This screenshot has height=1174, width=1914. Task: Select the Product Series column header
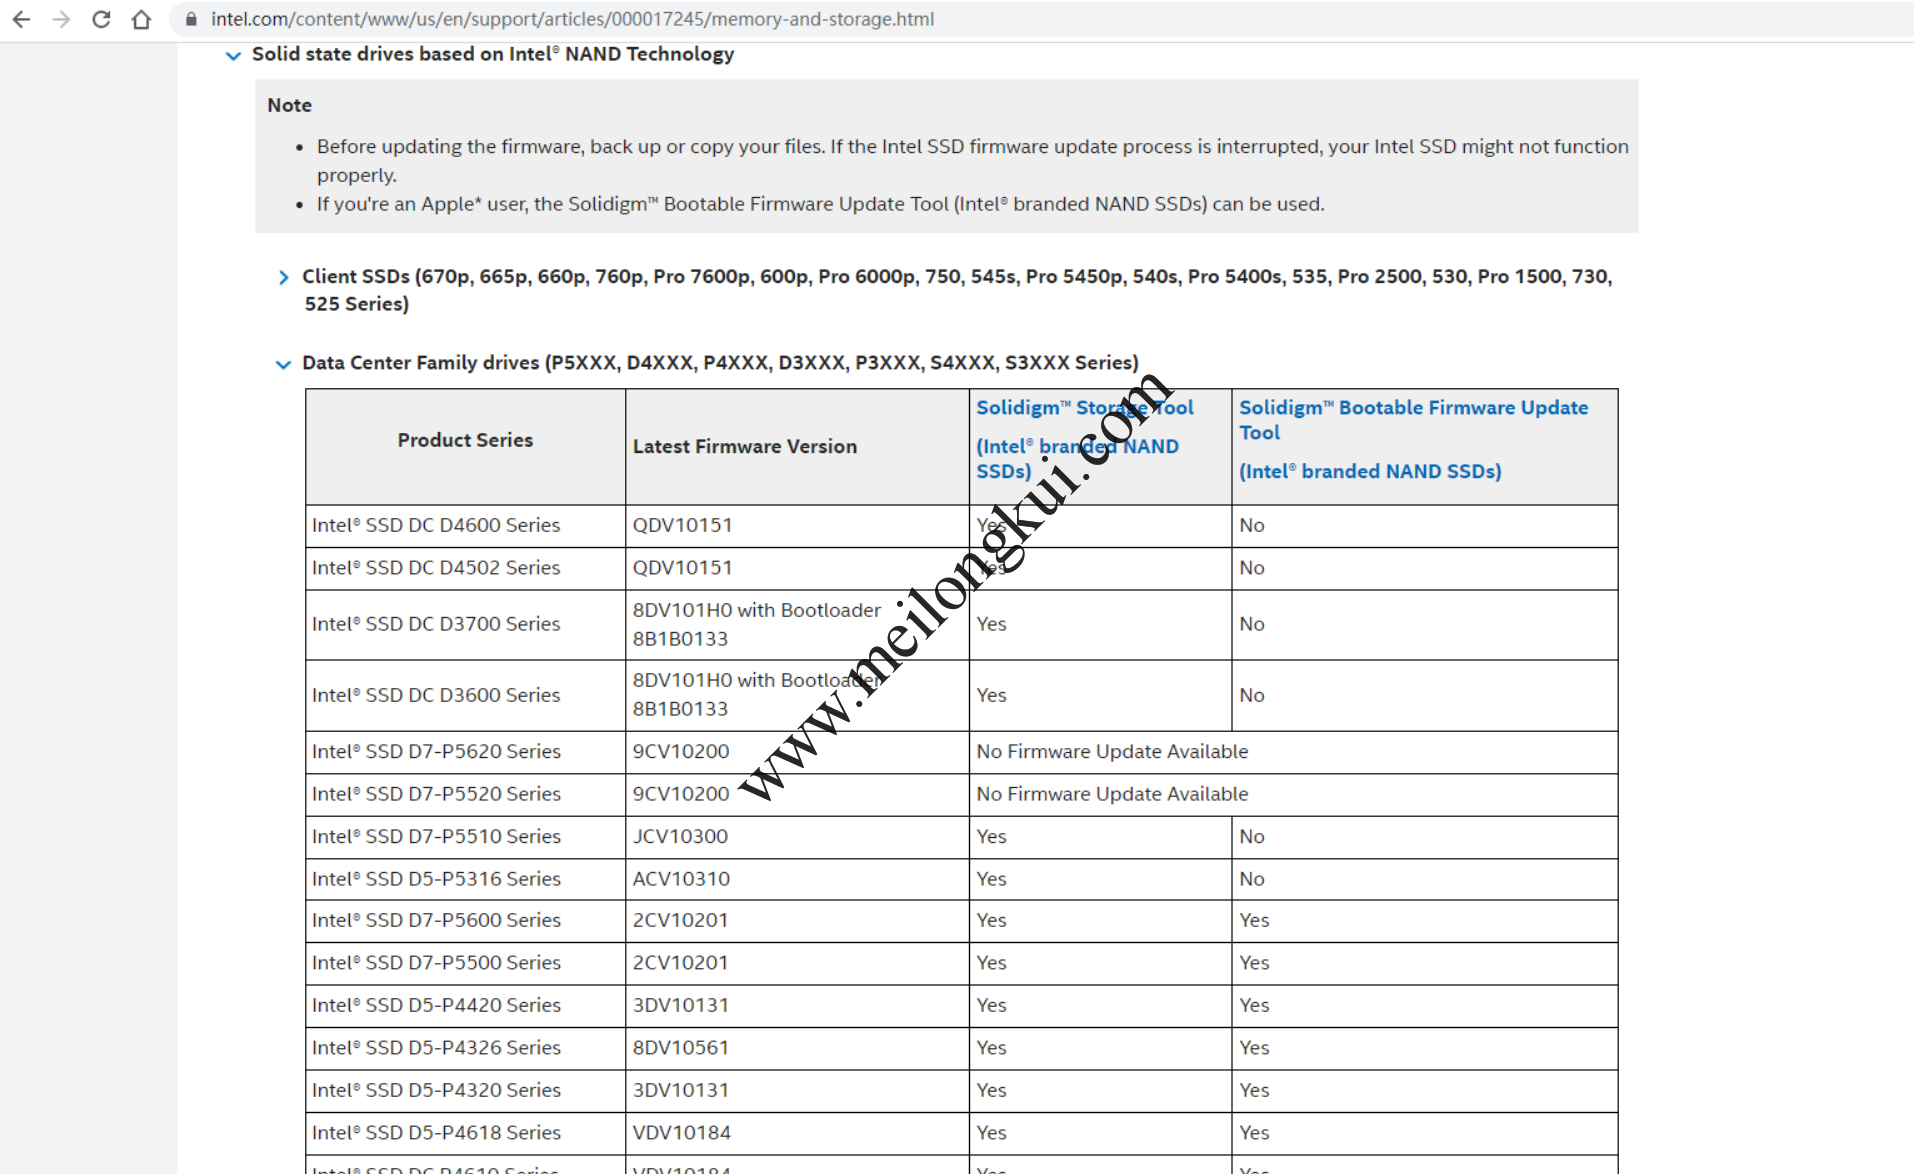[x=465, y=440]
